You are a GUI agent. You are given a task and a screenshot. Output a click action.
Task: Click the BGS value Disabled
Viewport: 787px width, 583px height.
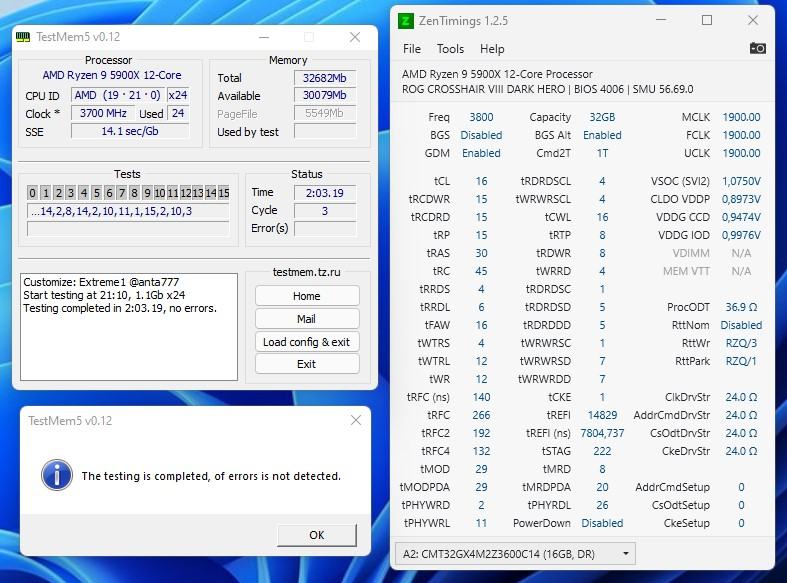pos(481,135)
